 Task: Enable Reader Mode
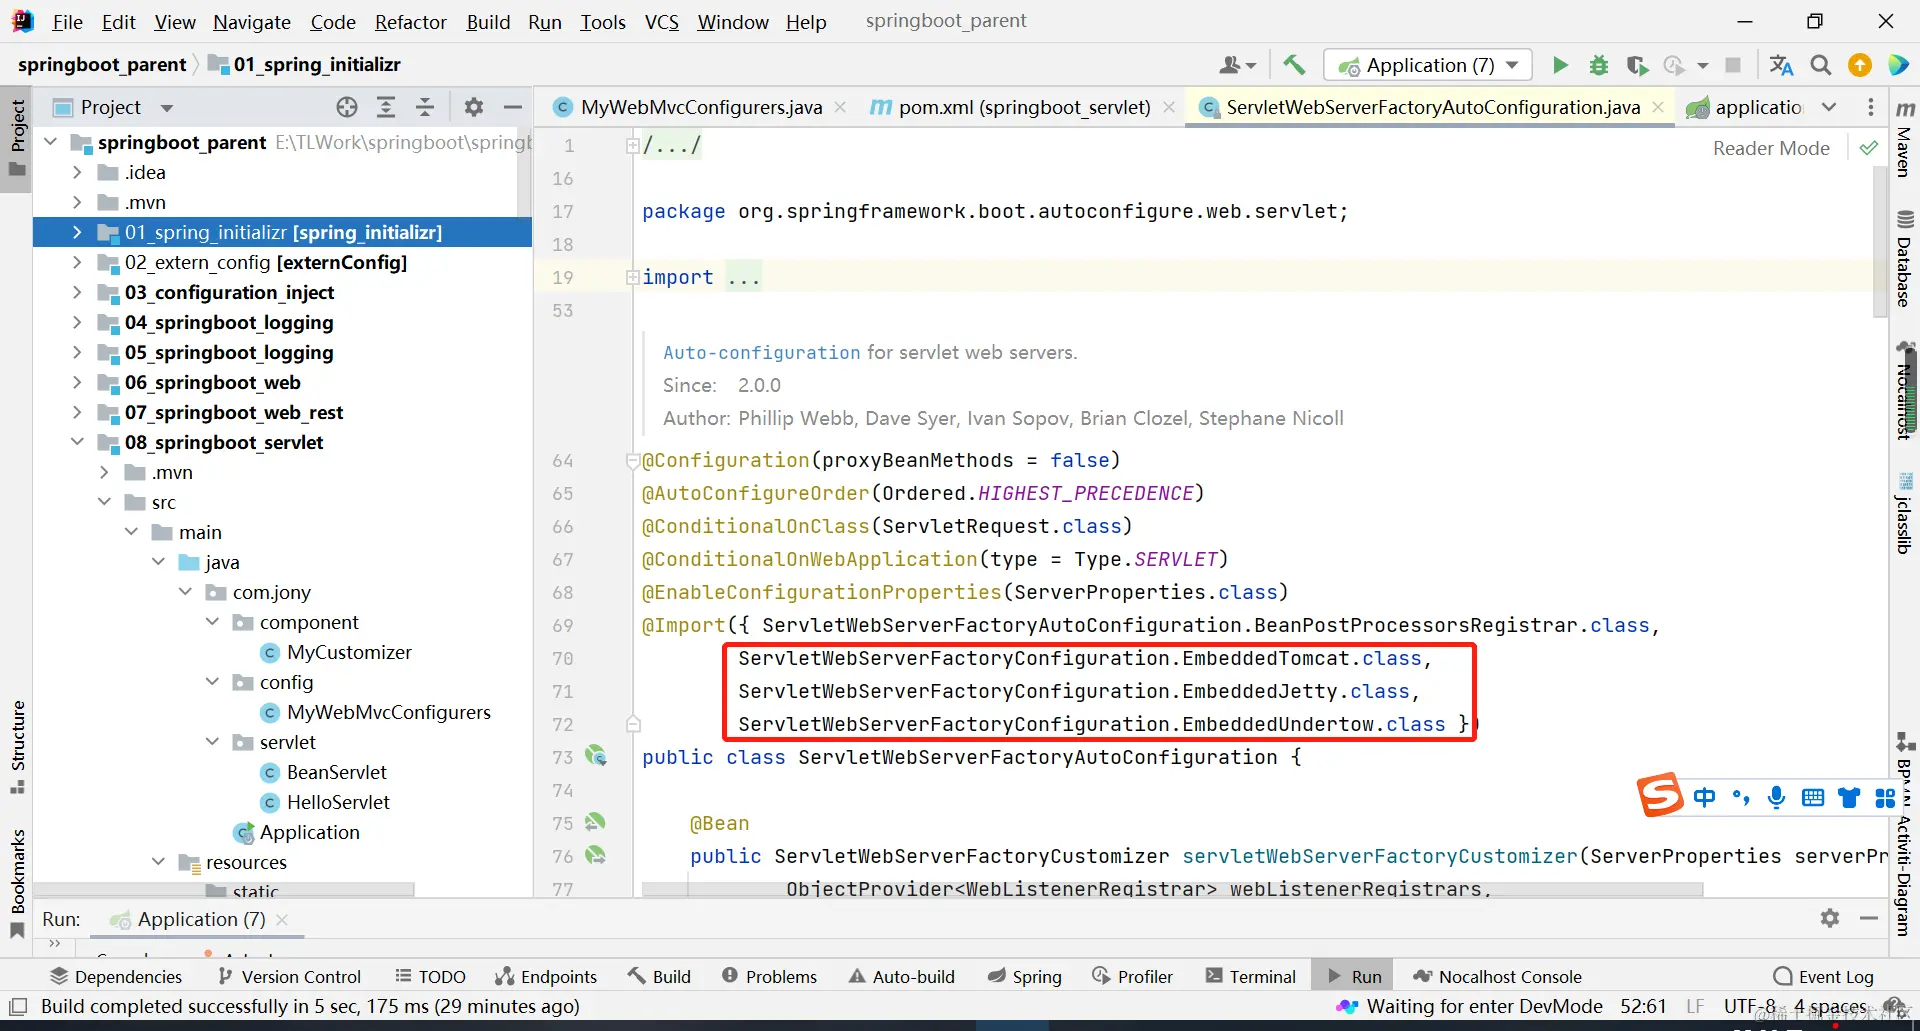[1771, 148]
